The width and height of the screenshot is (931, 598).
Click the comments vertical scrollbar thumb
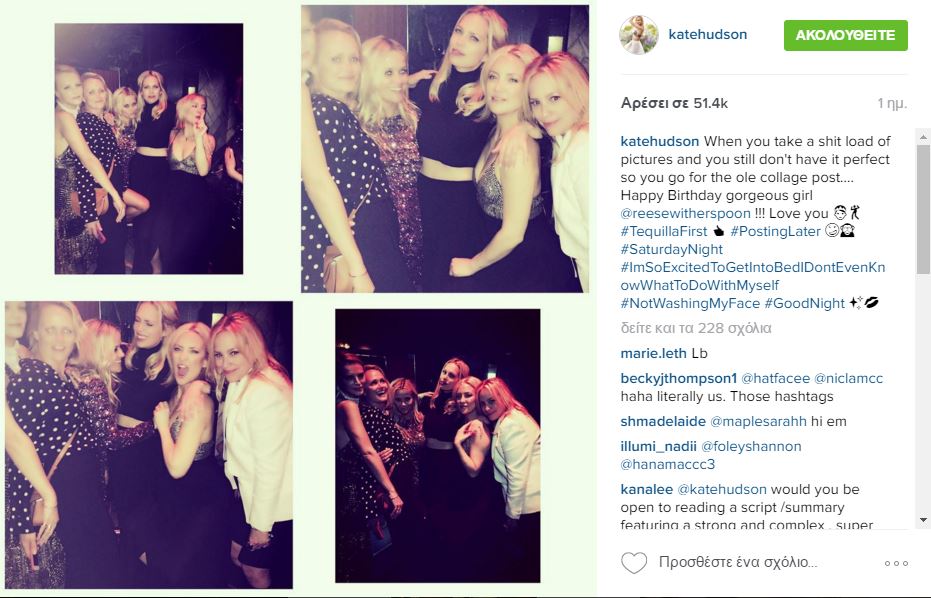(923, 208)
